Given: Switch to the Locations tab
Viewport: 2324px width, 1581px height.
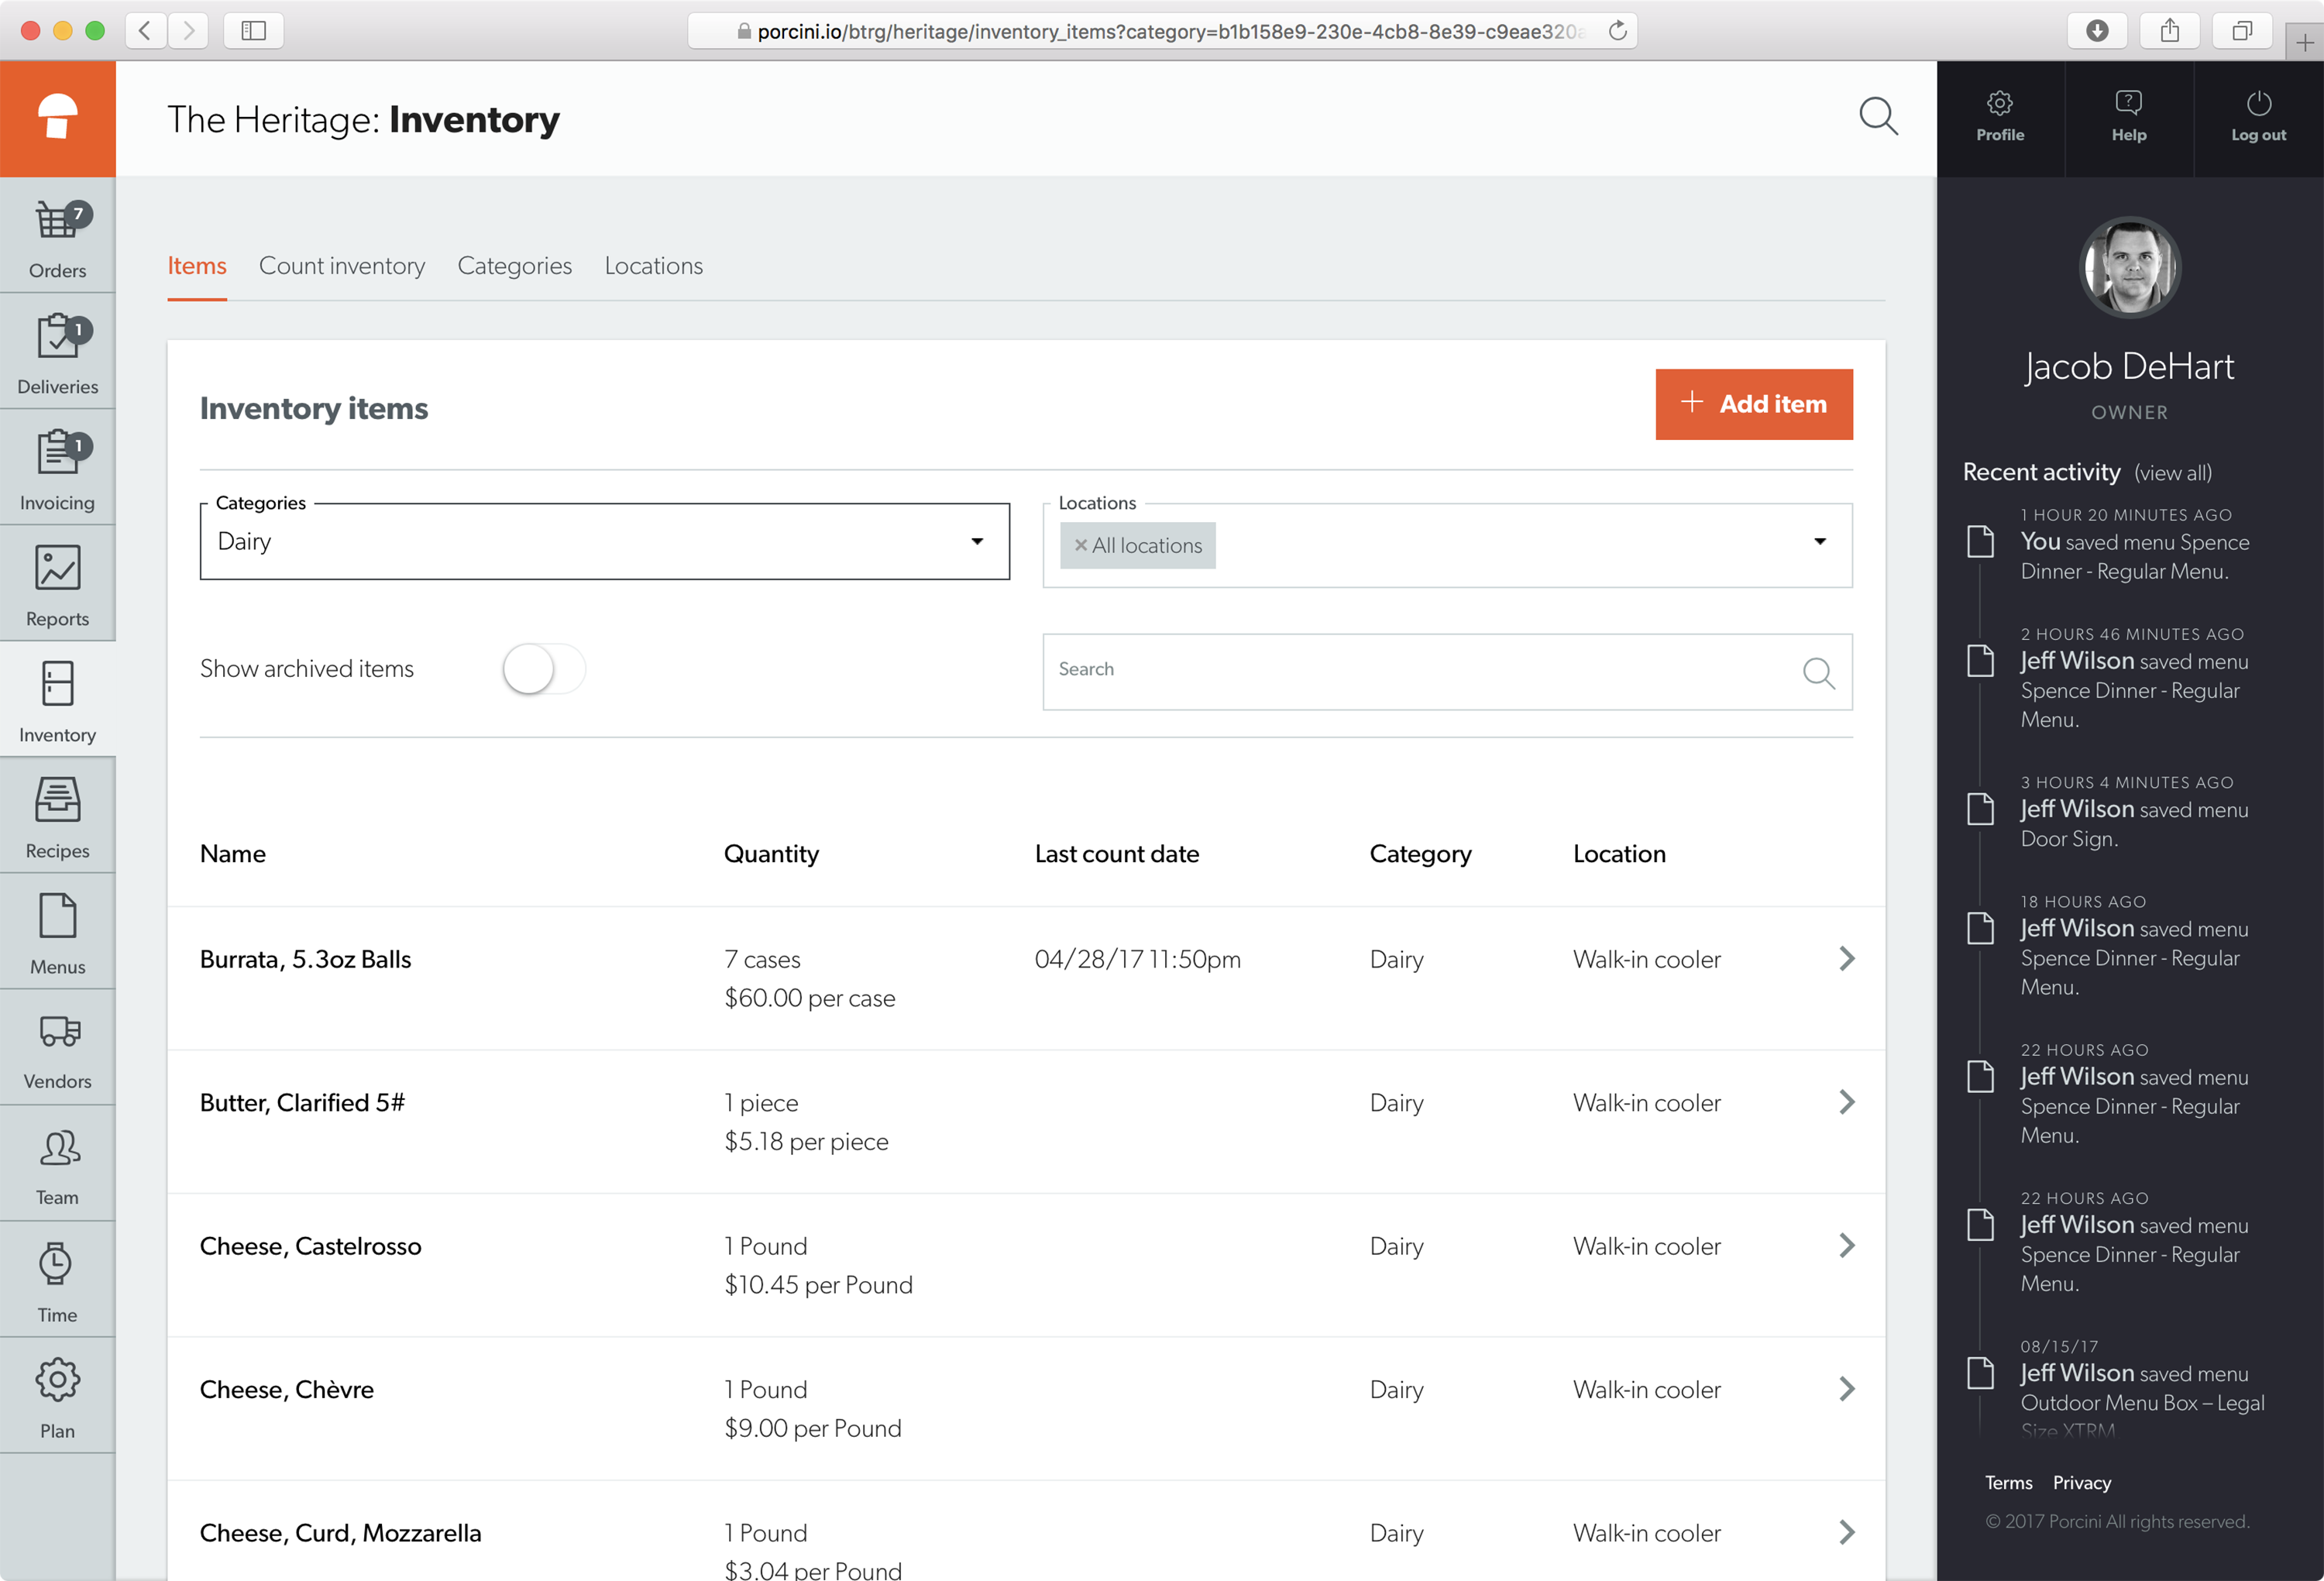Looking at the screenshot, I should point(653,266).
